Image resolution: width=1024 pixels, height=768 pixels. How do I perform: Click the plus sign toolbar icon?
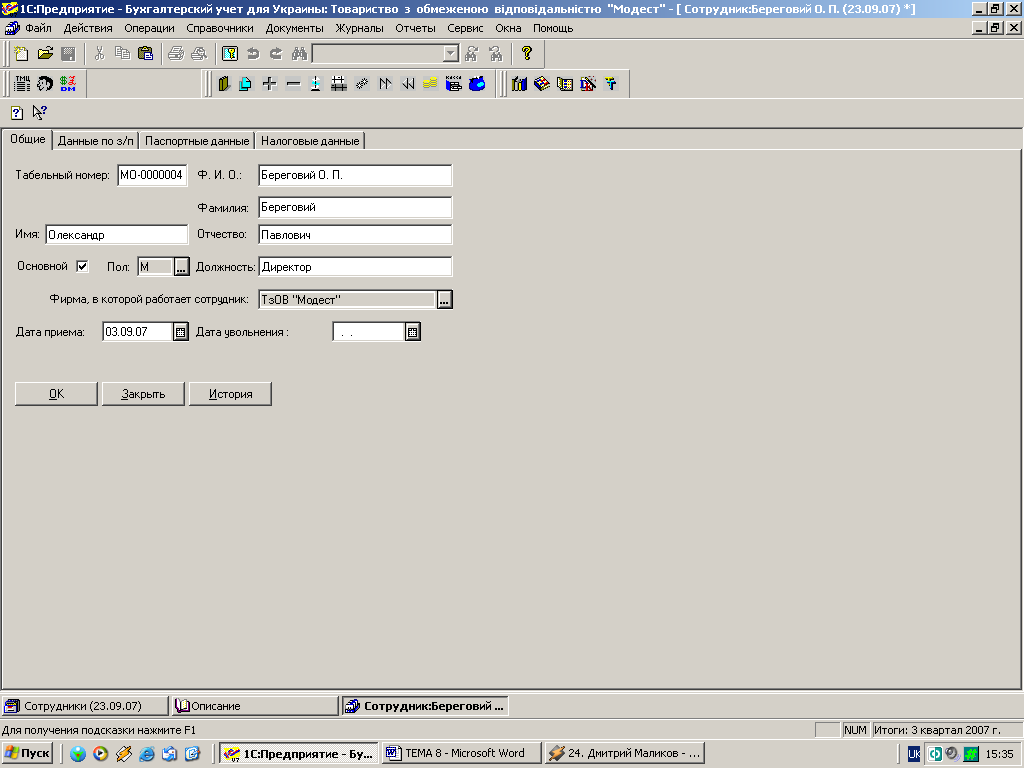269,84
